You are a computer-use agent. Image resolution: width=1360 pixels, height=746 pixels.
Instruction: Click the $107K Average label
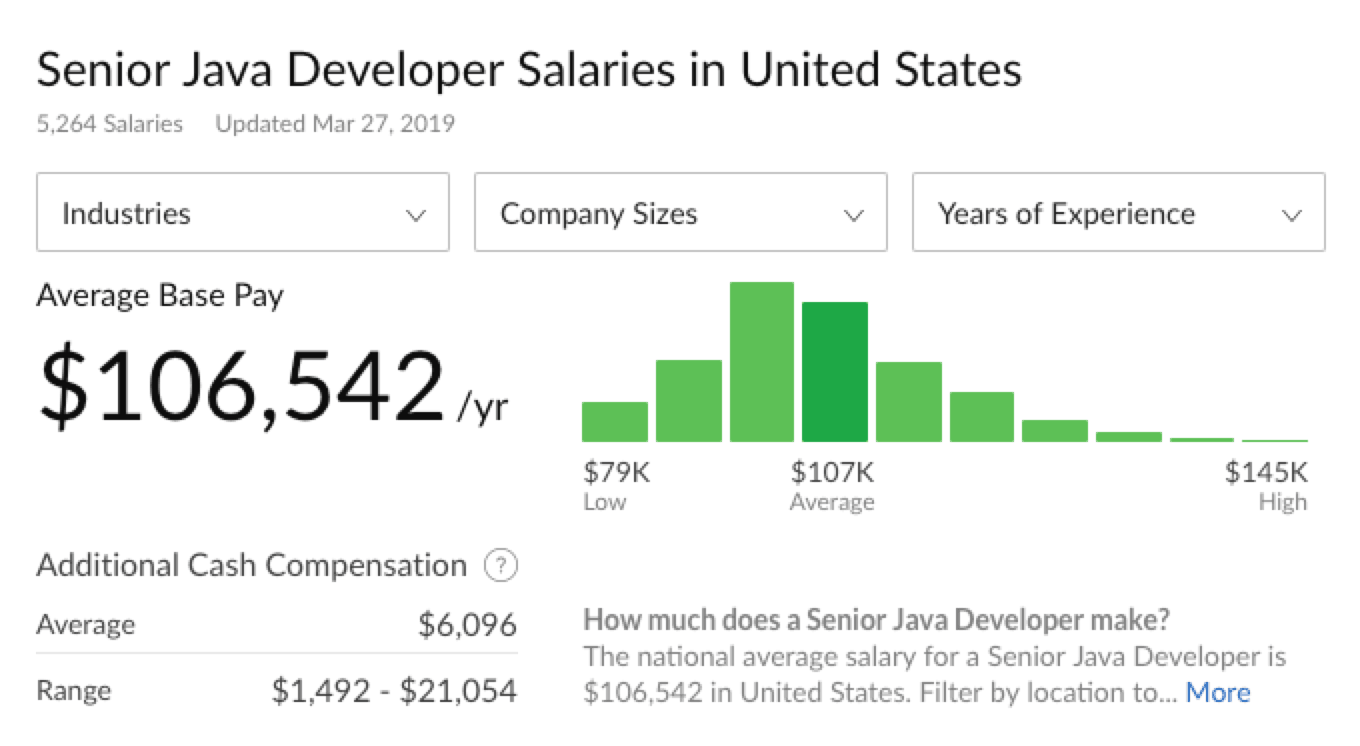coord(833,473)
